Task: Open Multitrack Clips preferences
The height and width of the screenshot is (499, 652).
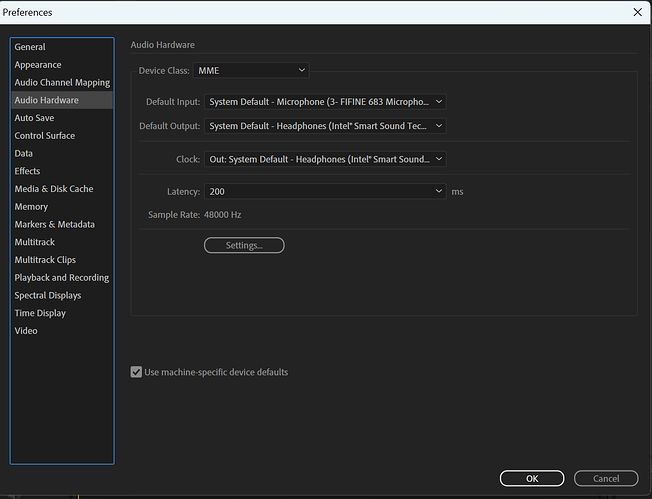Action: tap(62, 260)
